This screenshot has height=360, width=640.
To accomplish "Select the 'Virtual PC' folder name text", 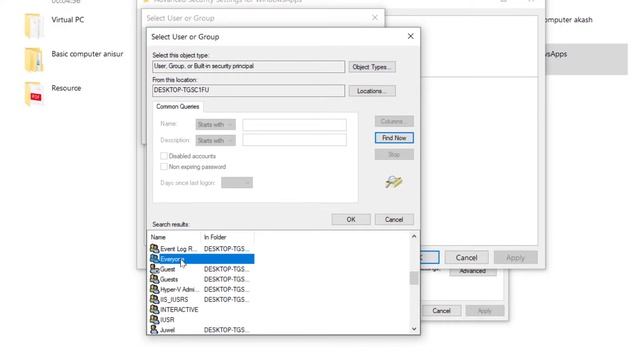I will tap(68, 20).
